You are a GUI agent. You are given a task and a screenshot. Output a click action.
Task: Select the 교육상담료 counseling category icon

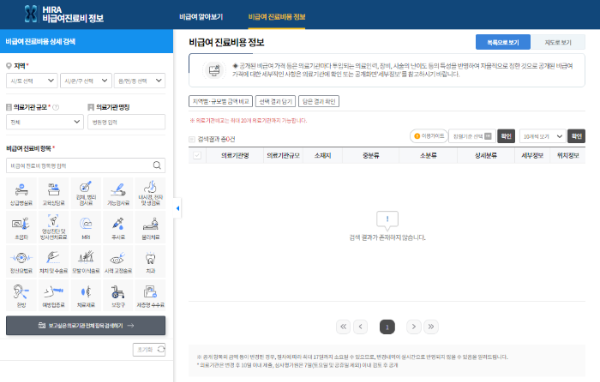click(x=54, y=193)
